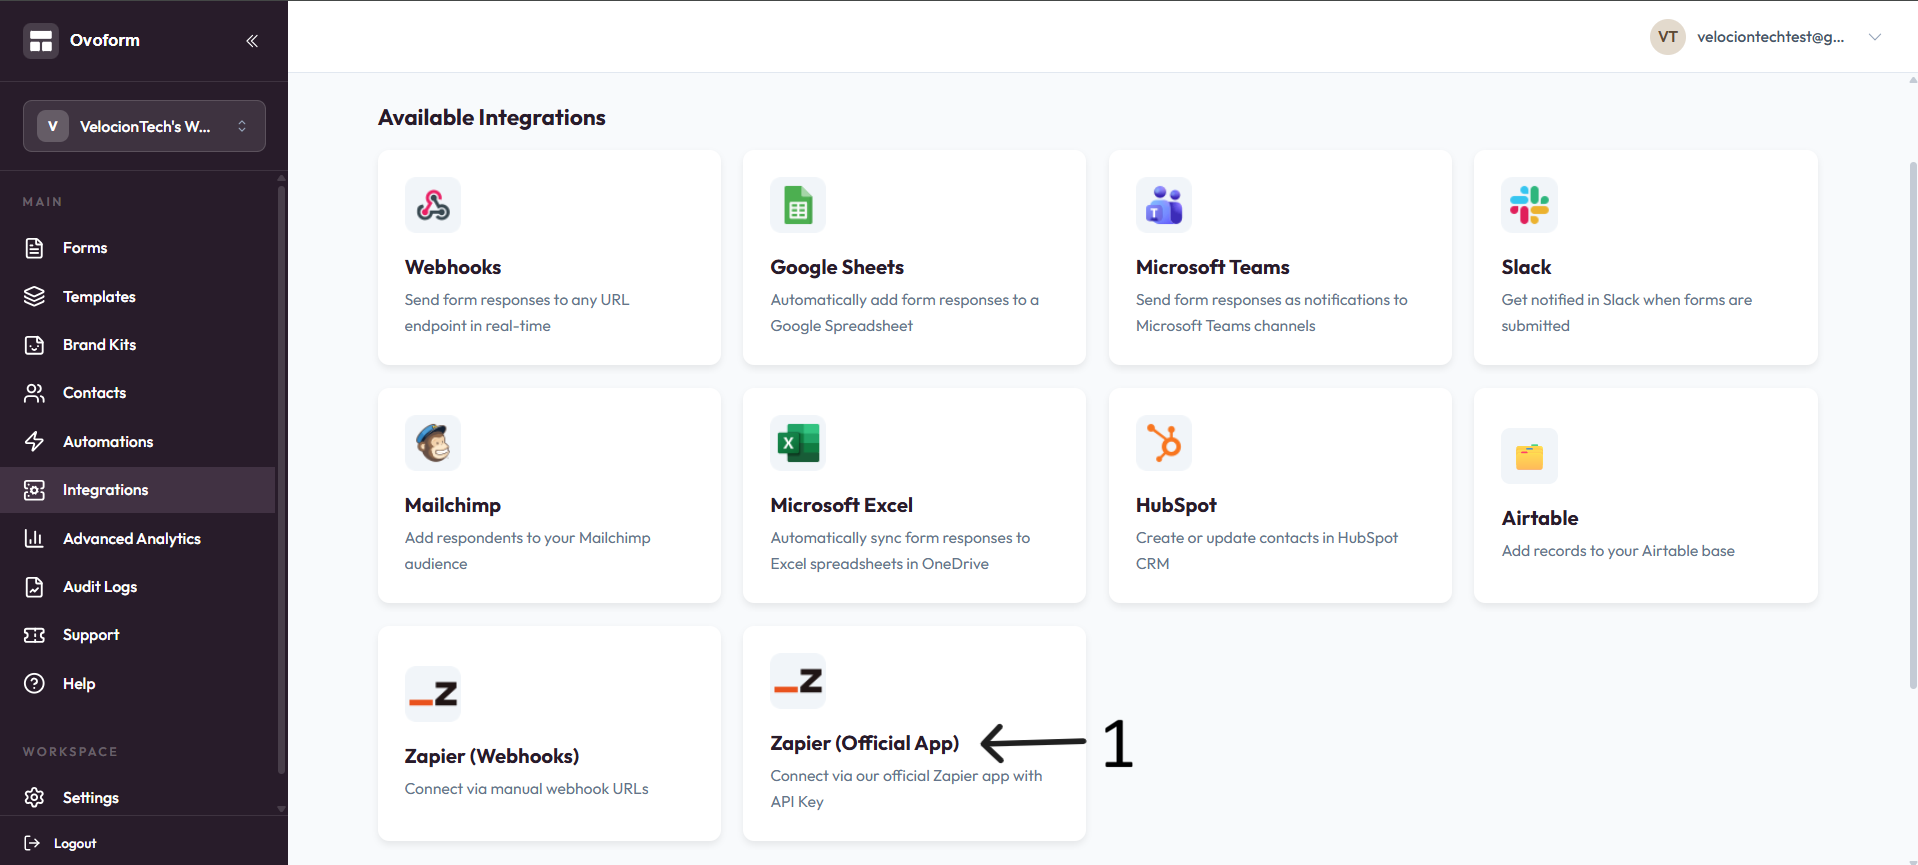
Task: Click the Contacts people icon in sidebar
Action: [34, 393]
